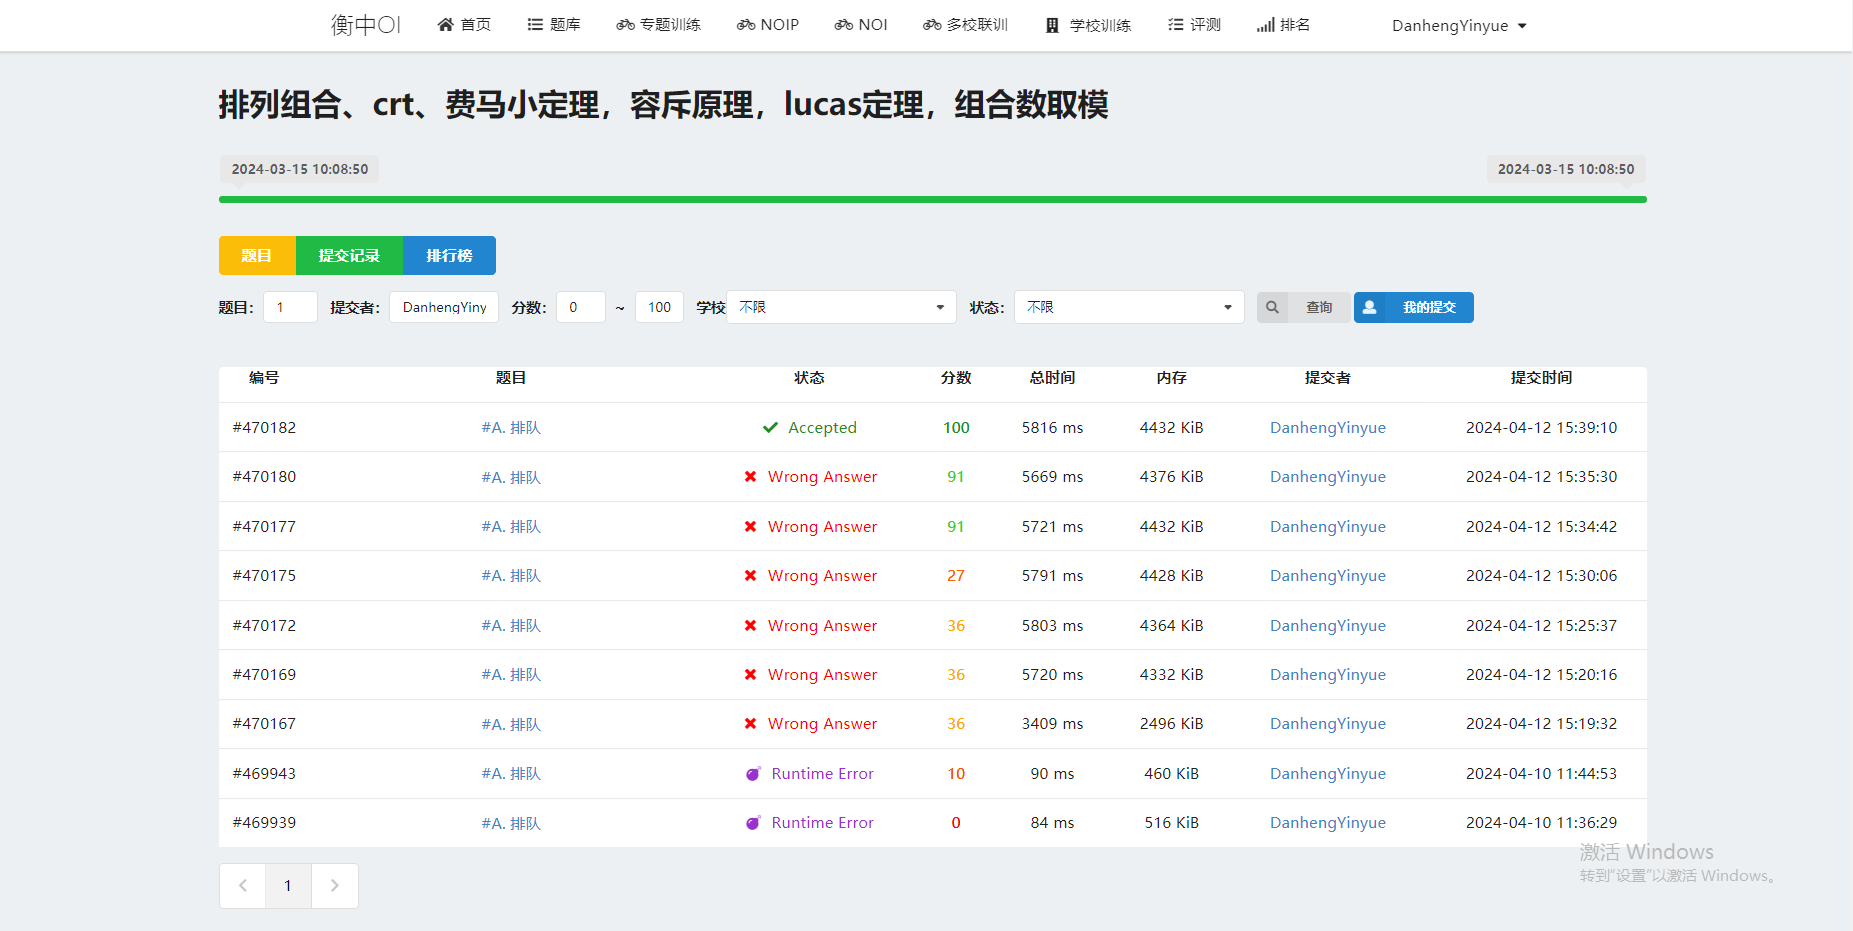1853x931 pixels.
Task: Open the 首页 home menu item
Action: tap(464, 25)
